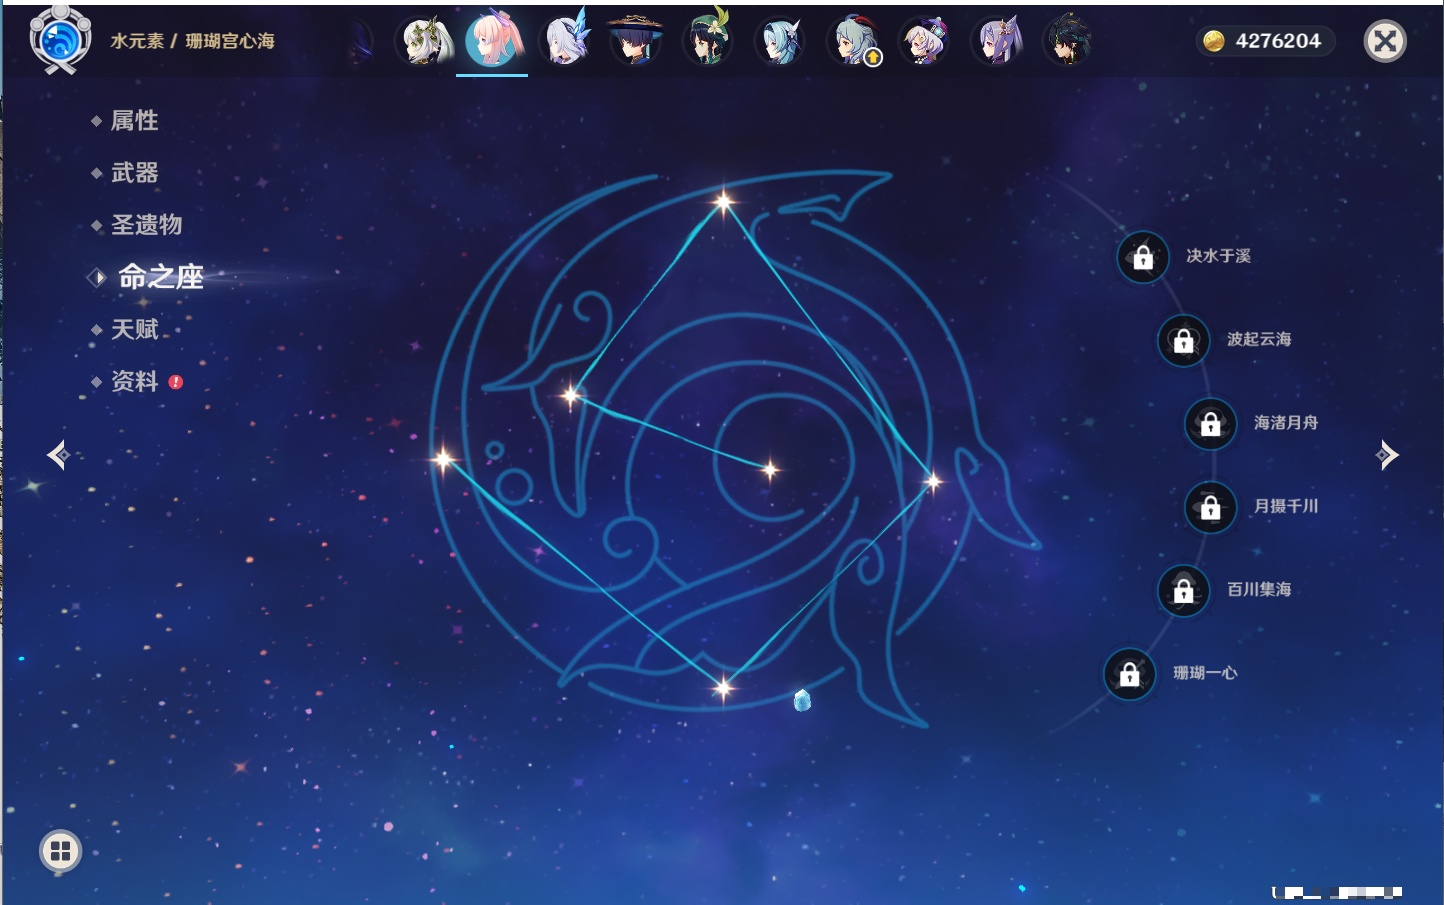This screenshot has width=1444, height=905.
Task: Open the grid menu button
Action: click(x=60, y=851)
